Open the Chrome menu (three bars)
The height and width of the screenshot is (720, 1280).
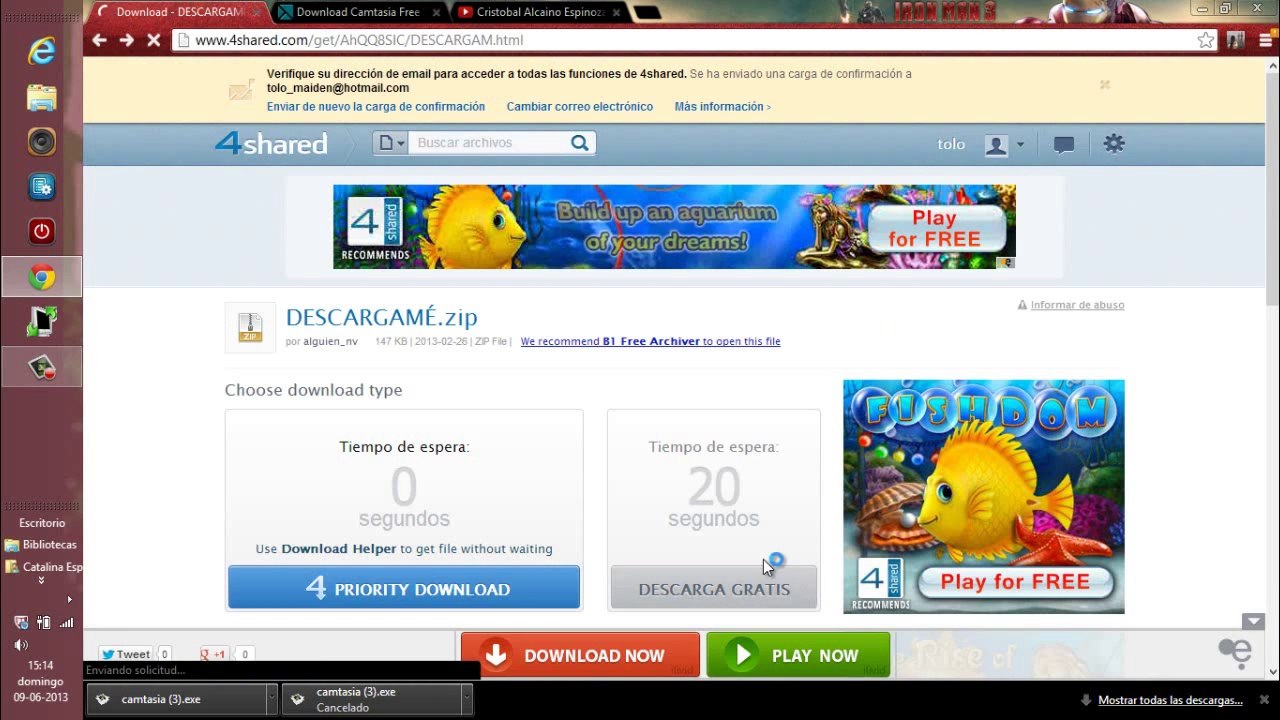tap(1266, 40)
